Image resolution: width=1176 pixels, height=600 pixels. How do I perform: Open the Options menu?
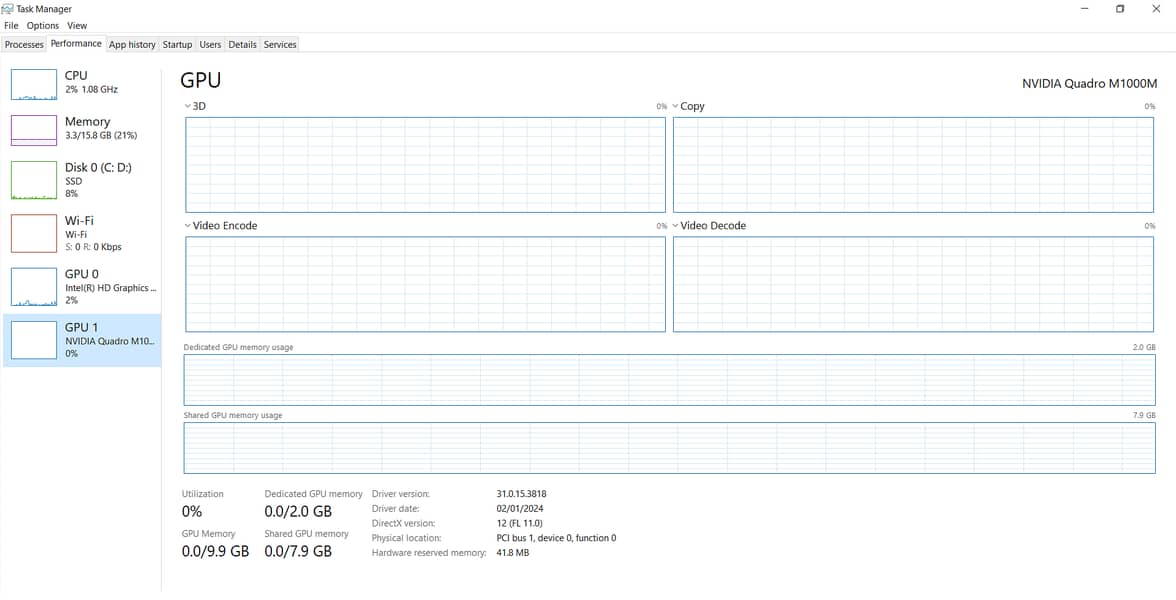(x=43, y=26)
